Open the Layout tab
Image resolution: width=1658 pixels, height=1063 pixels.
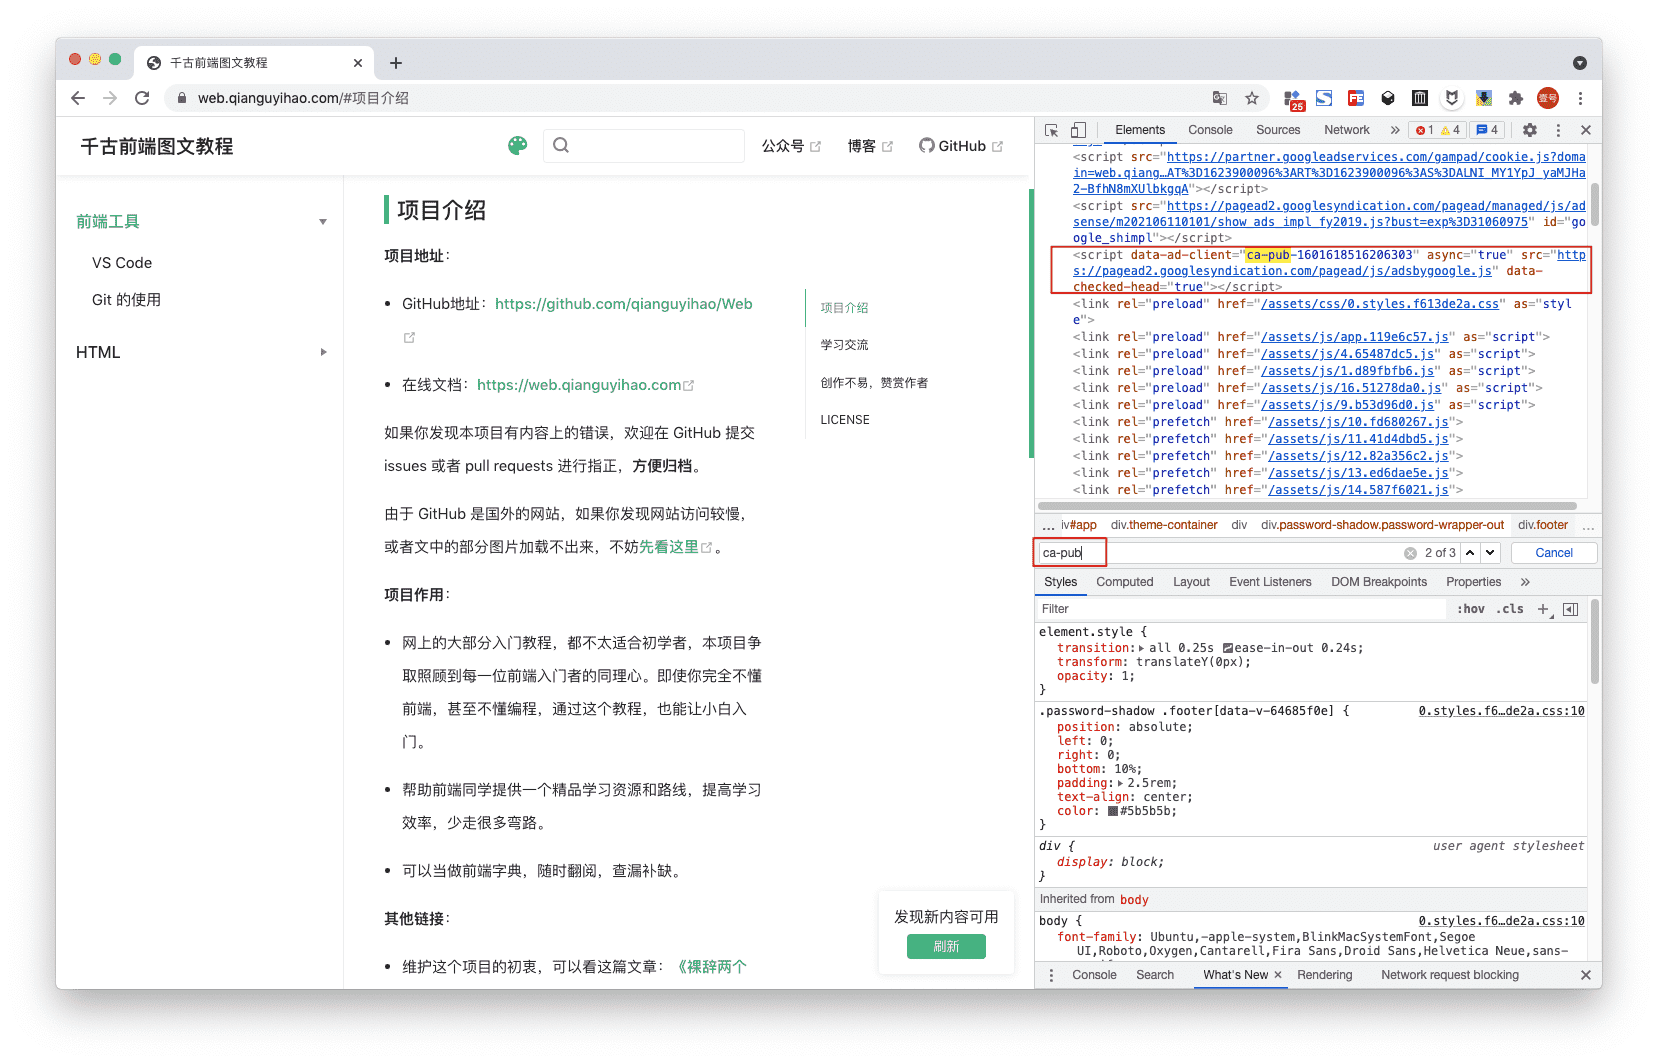pyautogui.click(x=1191, y=582)
